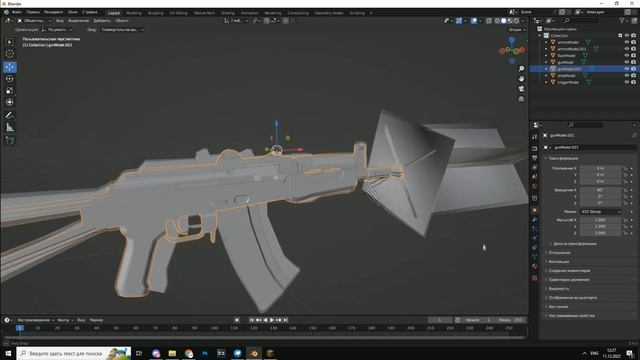Open the Файл menu
The width and height of the screenshot is (640, 360).
pyautogui.click(x=17, y=12)
